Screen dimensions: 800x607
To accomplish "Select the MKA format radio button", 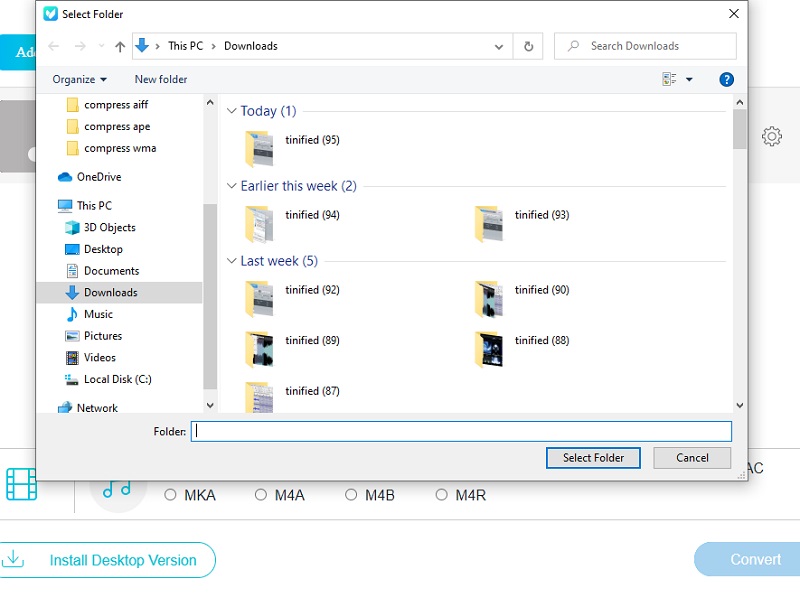I will (170, 494).
